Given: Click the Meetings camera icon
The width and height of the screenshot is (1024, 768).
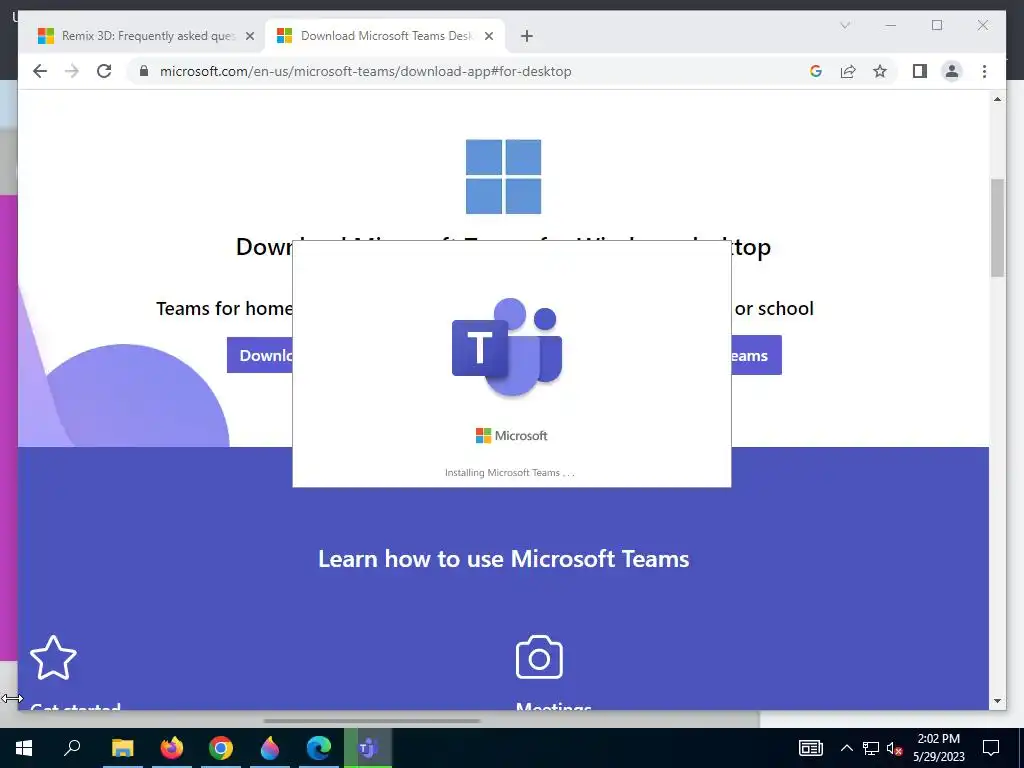Looking at the screenshot, I should (x=539, y=657).
